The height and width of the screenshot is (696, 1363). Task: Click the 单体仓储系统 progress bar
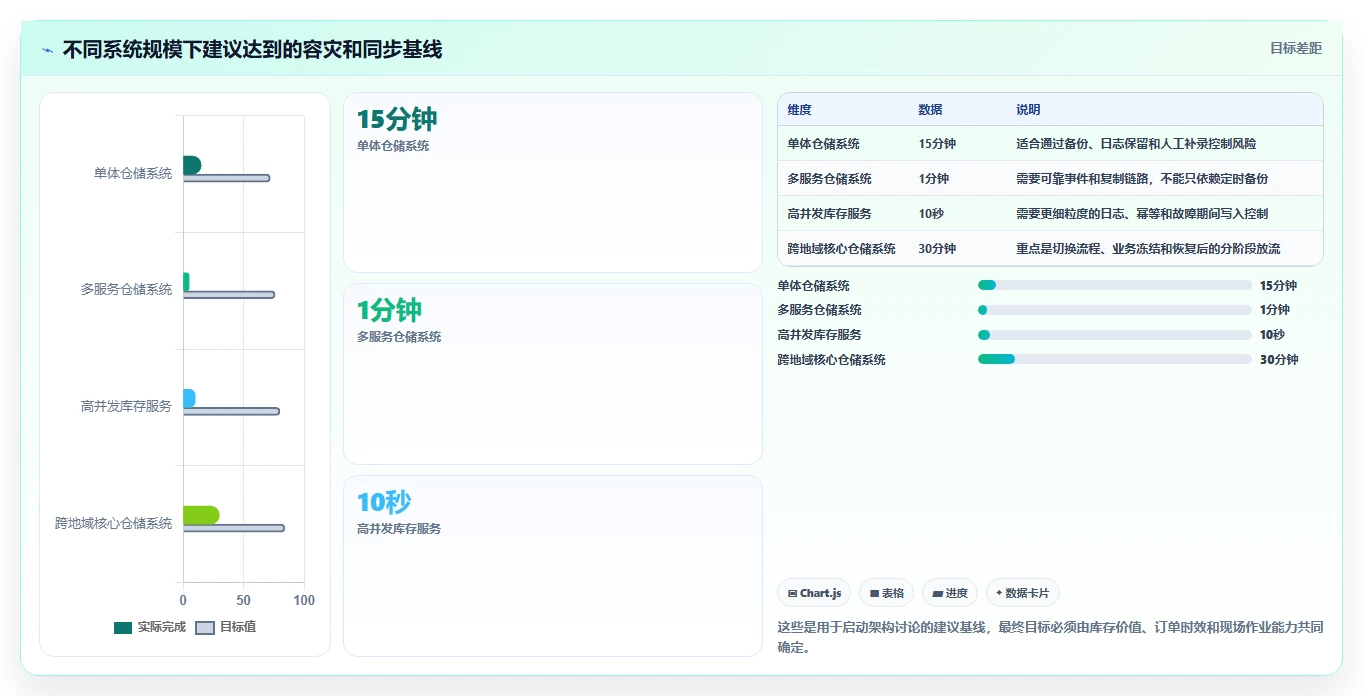(x=1114, y=285)
